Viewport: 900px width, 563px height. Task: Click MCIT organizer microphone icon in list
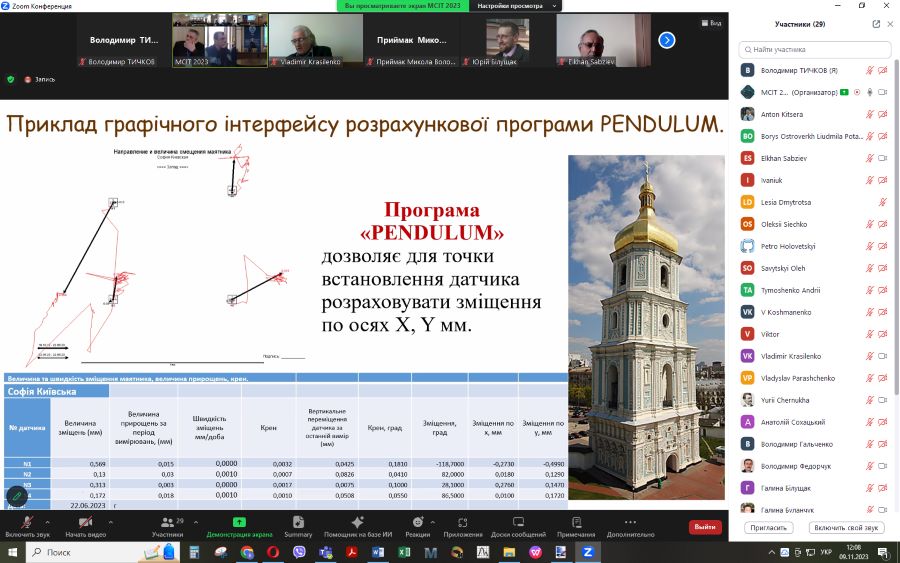[870, 92]
